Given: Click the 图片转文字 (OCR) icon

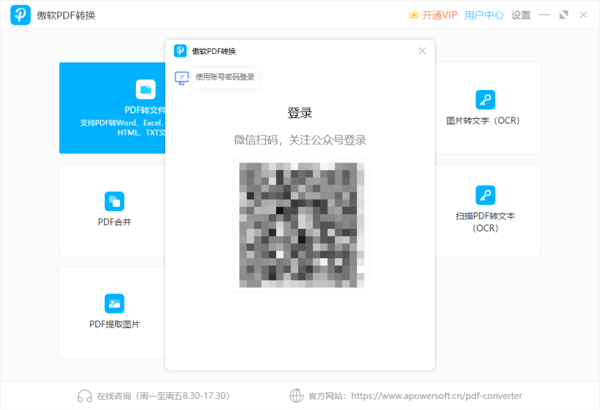Looking at the screenshot, I should coord(485,99).
